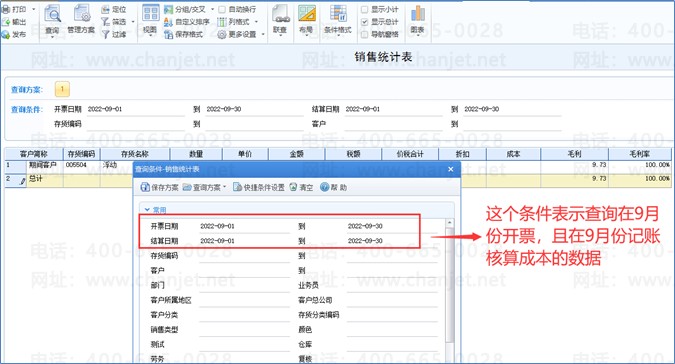Viewport: 675px width, 364px height.
Task: Click the 存货编码 column header
Action: pyautogui.click(x=81, y=154)
